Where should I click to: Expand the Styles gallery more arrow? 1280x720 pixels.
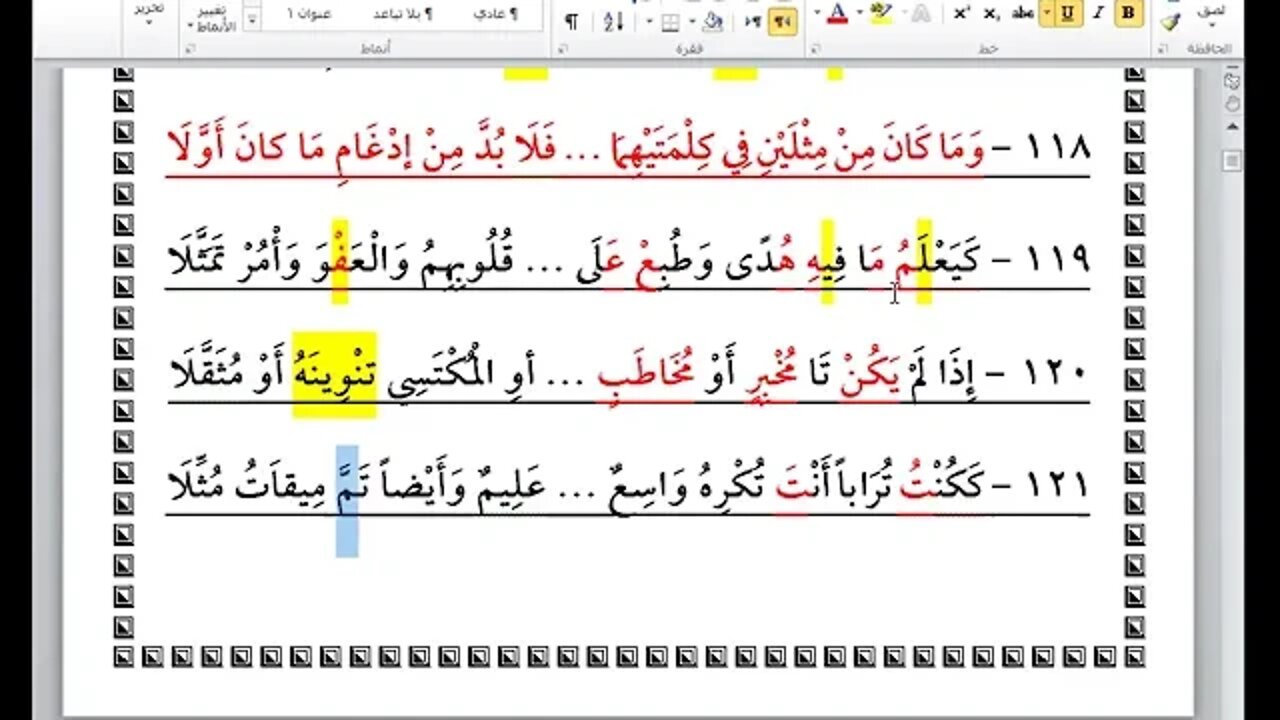tap(253, 21)
